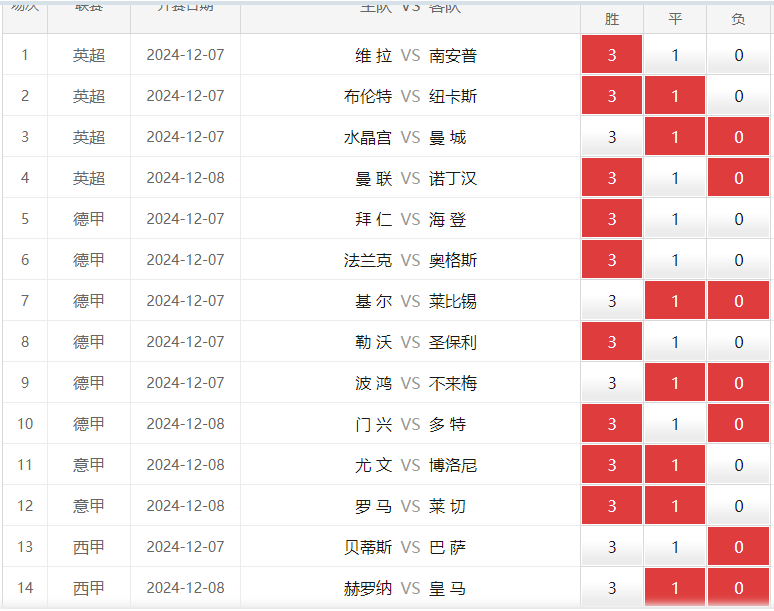Toggle win option 3 for 尤文 VS 博洛尼
Image resolution: width=774 pixels, height=611 pixels.
pyautogui.click(x=612, y=464)
